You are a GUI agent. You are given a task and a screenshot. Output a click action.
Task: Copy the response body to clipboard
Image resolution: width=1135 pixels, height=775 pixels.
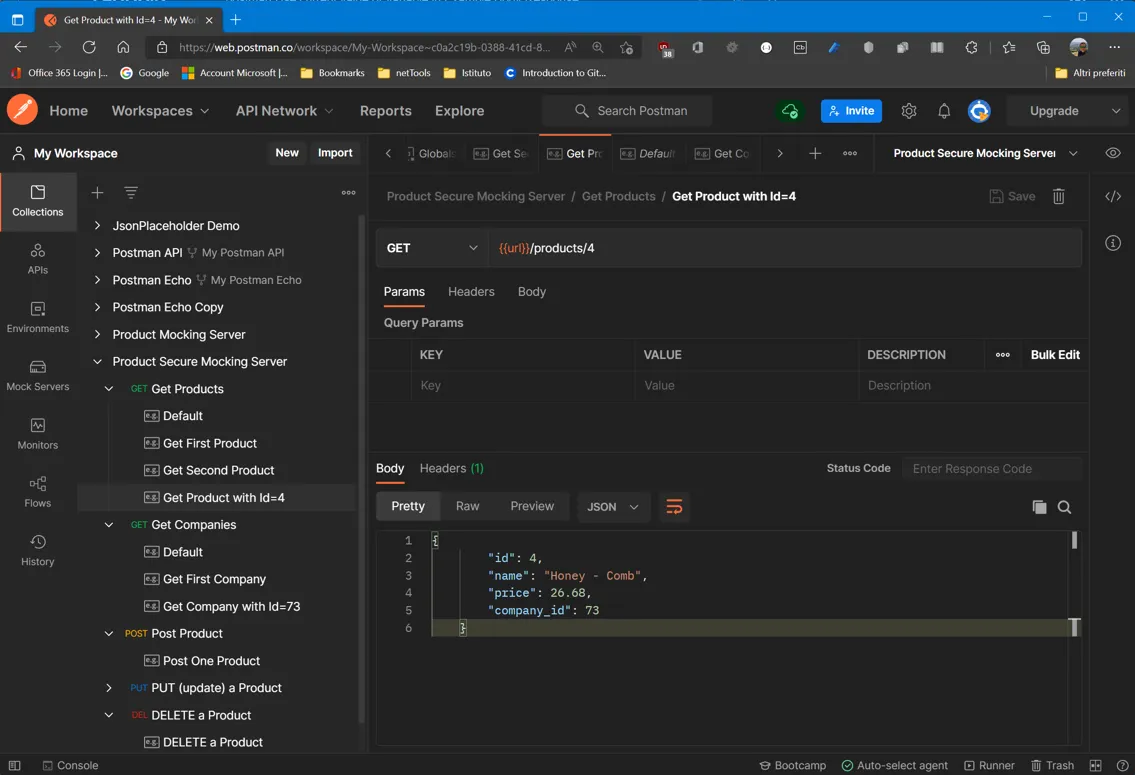pyautogui.click(x=1039, y=507)
